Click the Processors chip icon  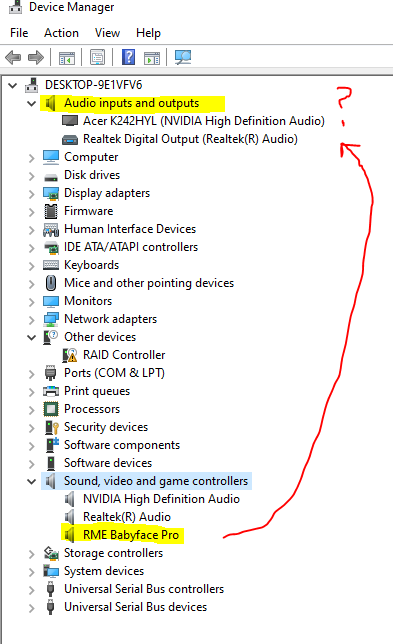point(51,409)
